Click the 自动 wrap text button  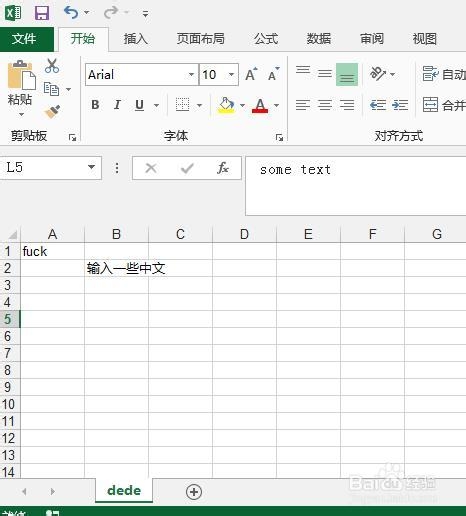(444, 74)
